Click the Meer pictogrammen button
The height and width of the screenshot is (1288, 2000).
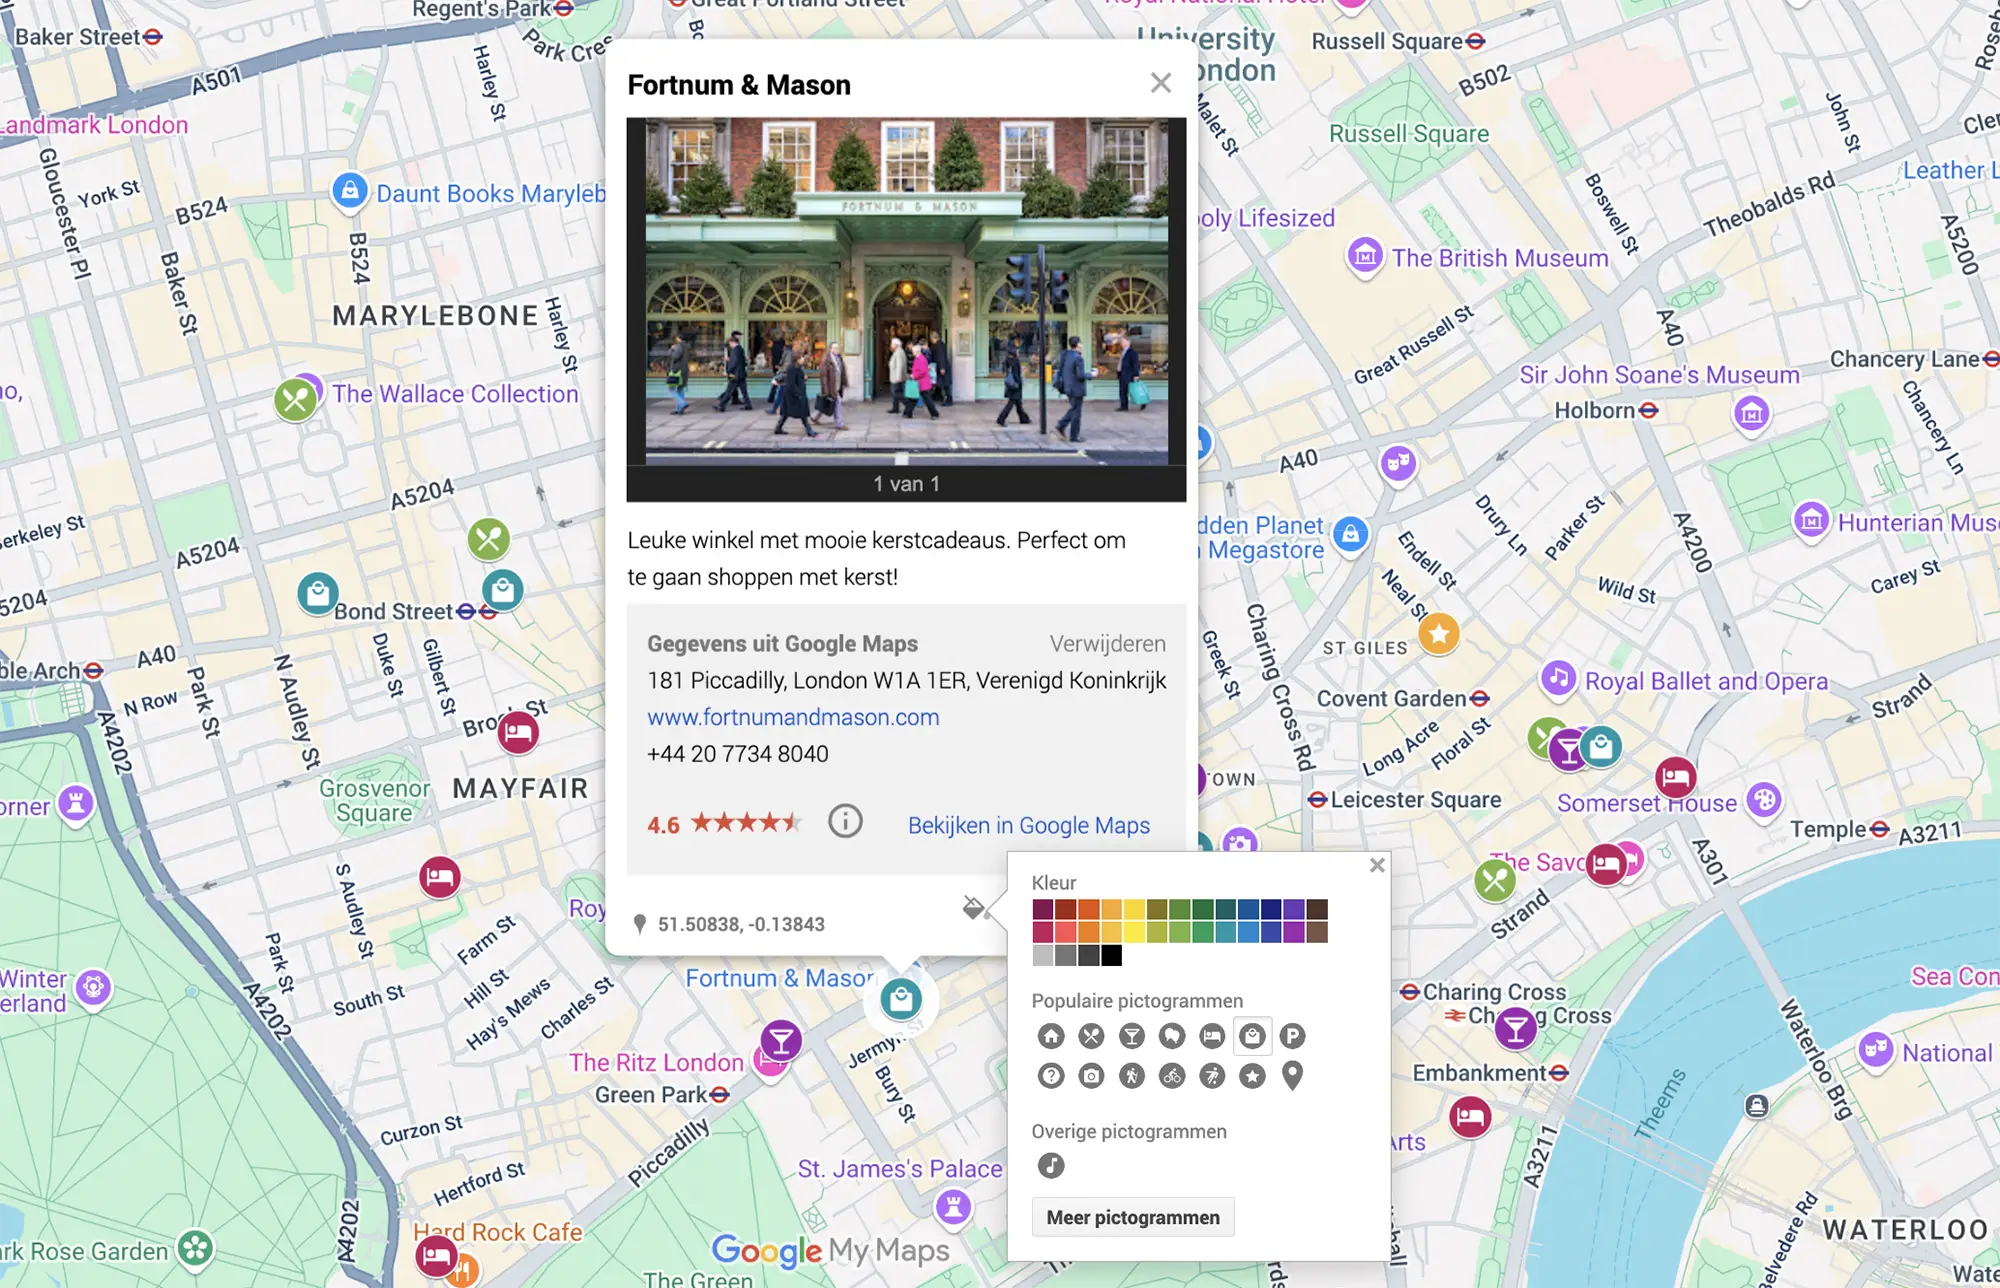[x=1133, y=1217]
